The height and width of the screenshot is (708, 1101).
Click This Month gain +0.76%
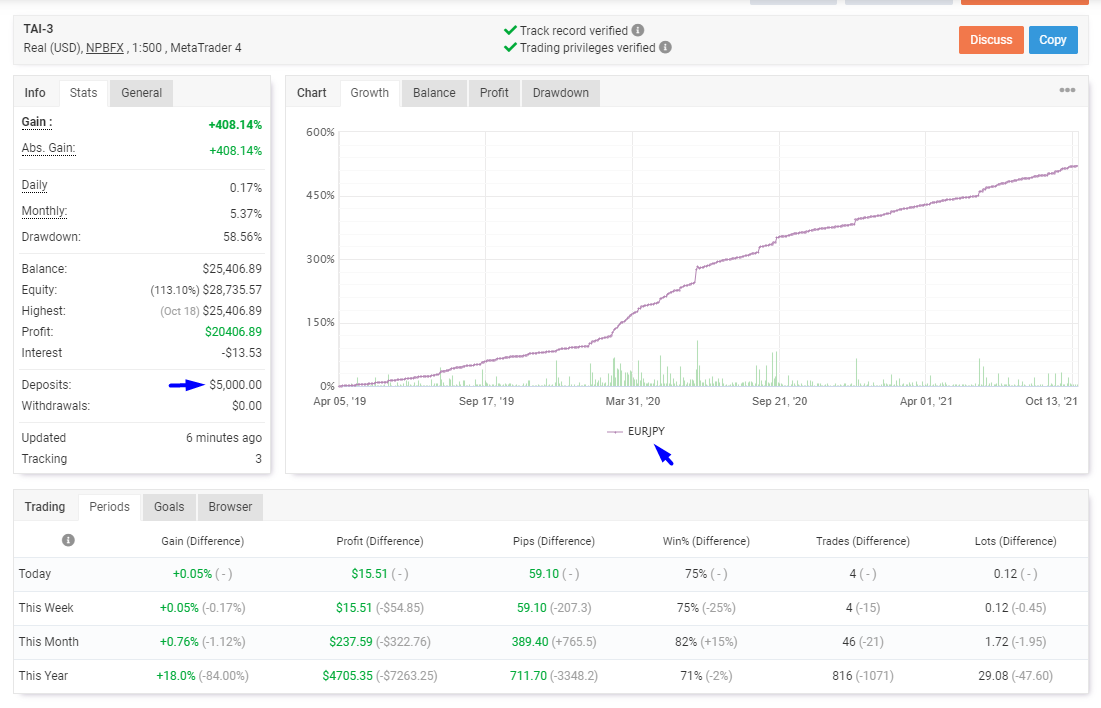(x=179, y=642)
